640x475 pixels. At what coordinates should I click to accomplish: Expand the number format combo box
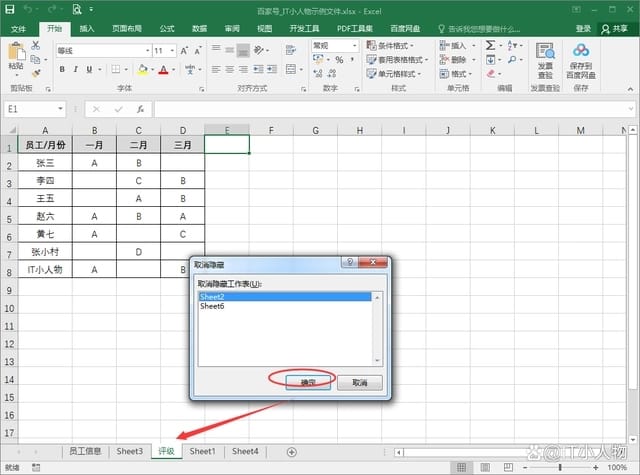point(355,46)
